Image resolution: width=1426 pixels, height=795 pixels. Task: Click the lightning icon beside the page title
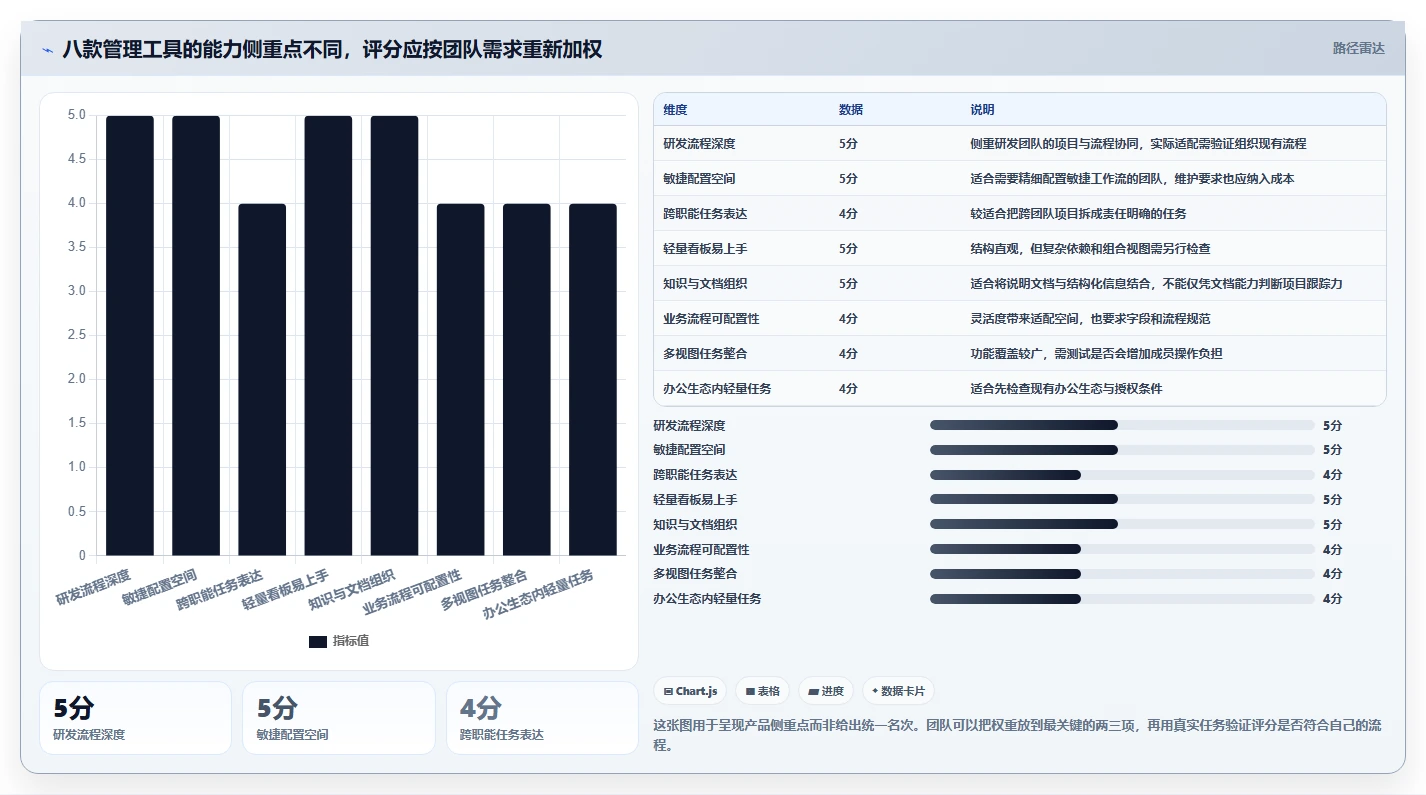[x=47, y=50]
